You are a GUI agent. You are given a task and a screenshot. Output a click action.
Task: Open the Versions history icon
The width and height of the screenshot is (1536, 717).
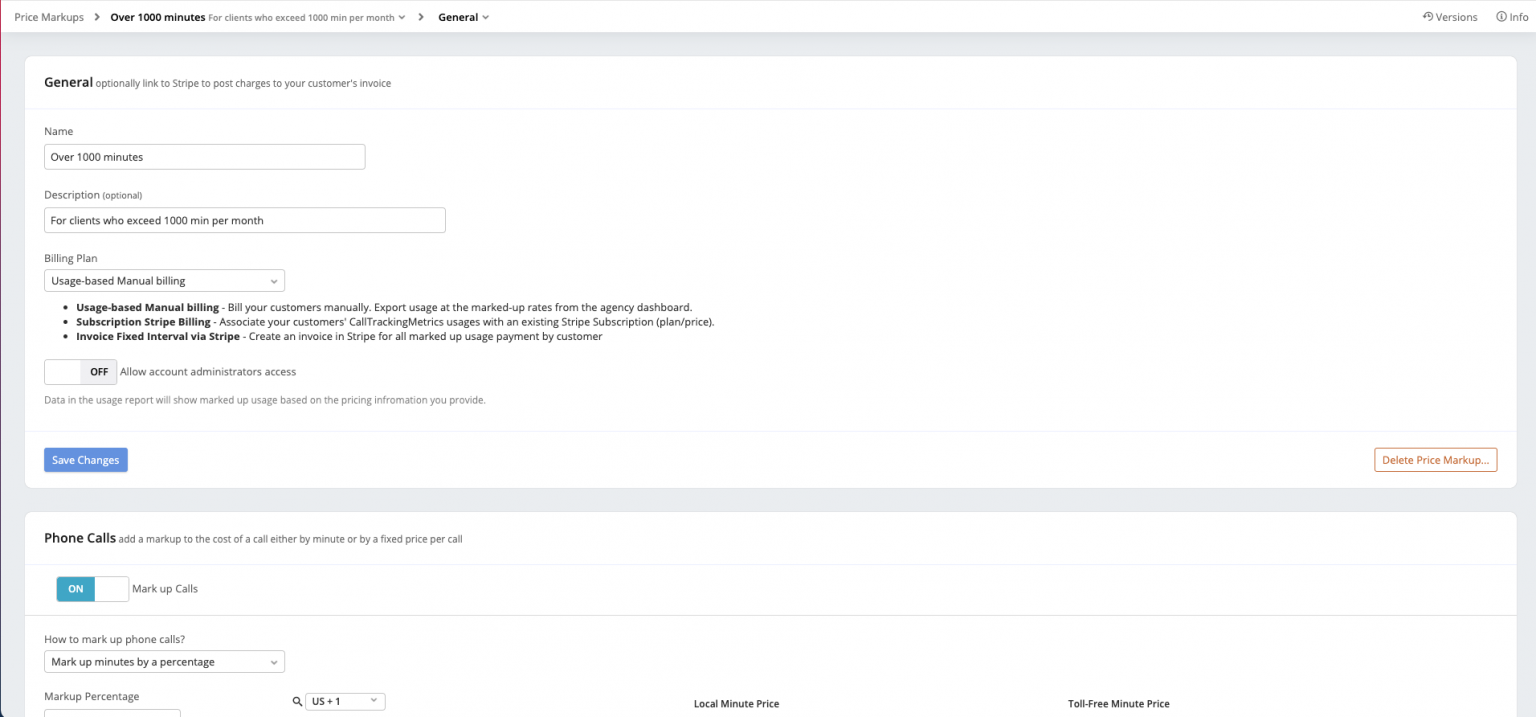click(x=1427, y=17)
